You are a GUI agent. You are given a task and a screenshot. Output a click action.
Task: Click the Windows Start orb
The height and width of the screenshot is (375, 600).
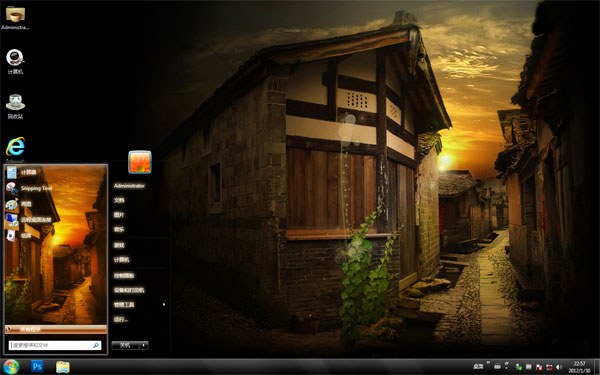point(10,367)
